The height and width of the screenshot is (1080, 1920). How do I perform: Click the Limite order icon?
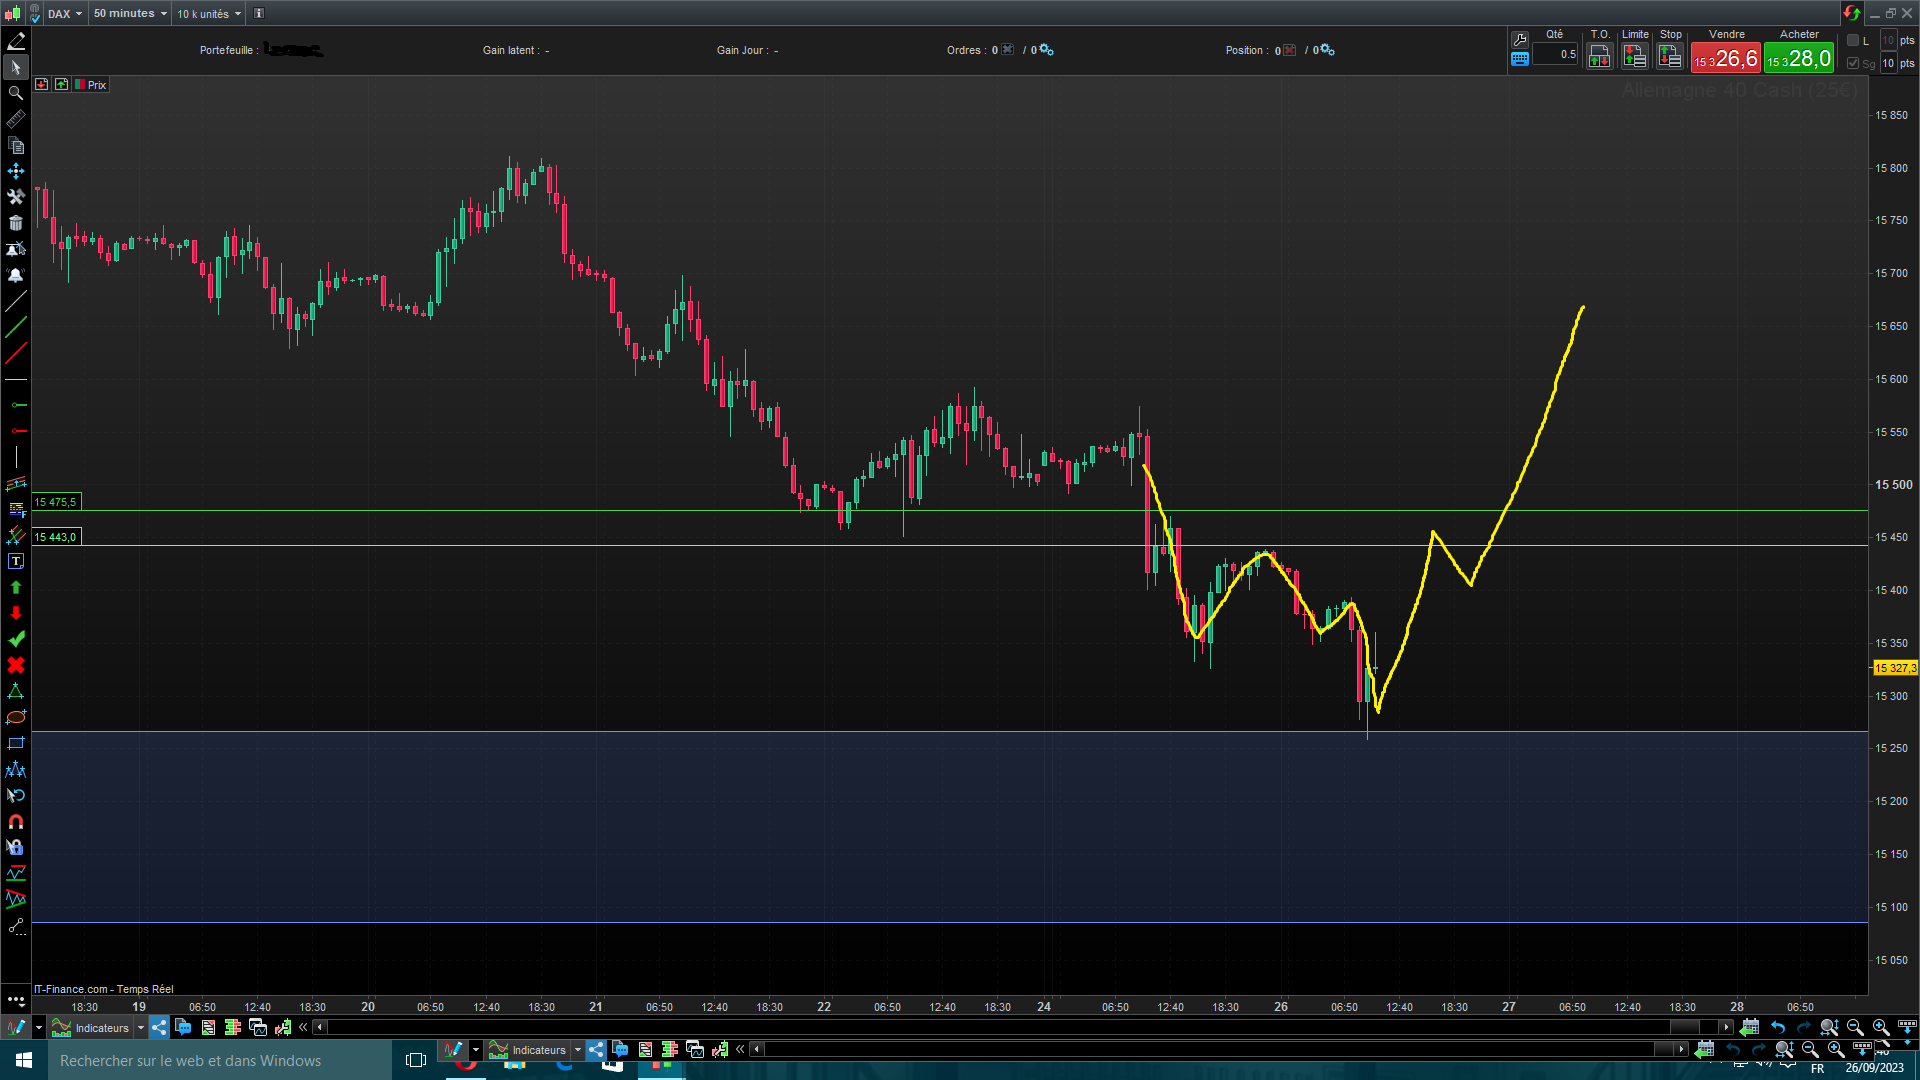1635,56
